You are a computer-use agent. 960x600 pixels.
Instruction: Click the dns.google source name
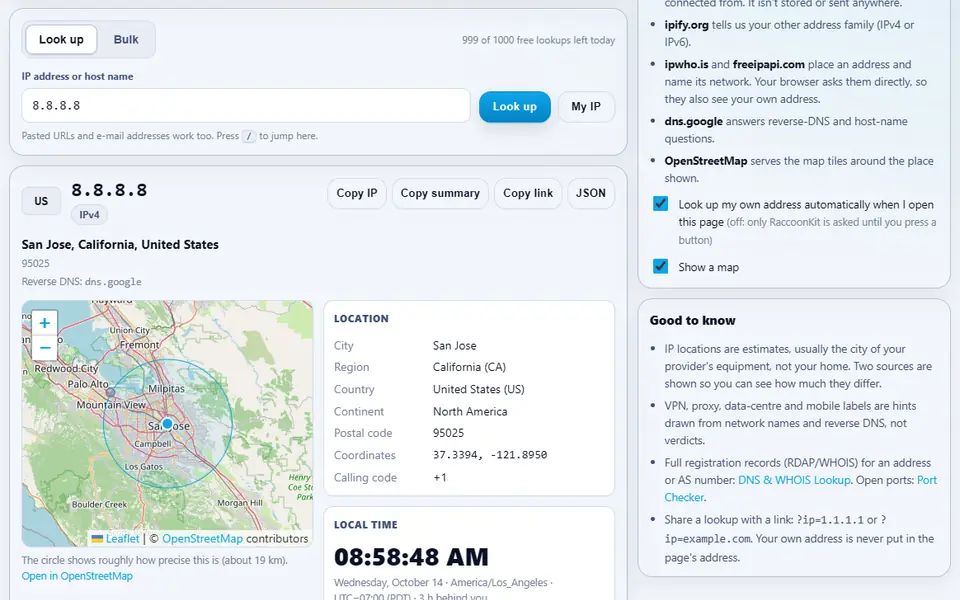pos(694,122)
